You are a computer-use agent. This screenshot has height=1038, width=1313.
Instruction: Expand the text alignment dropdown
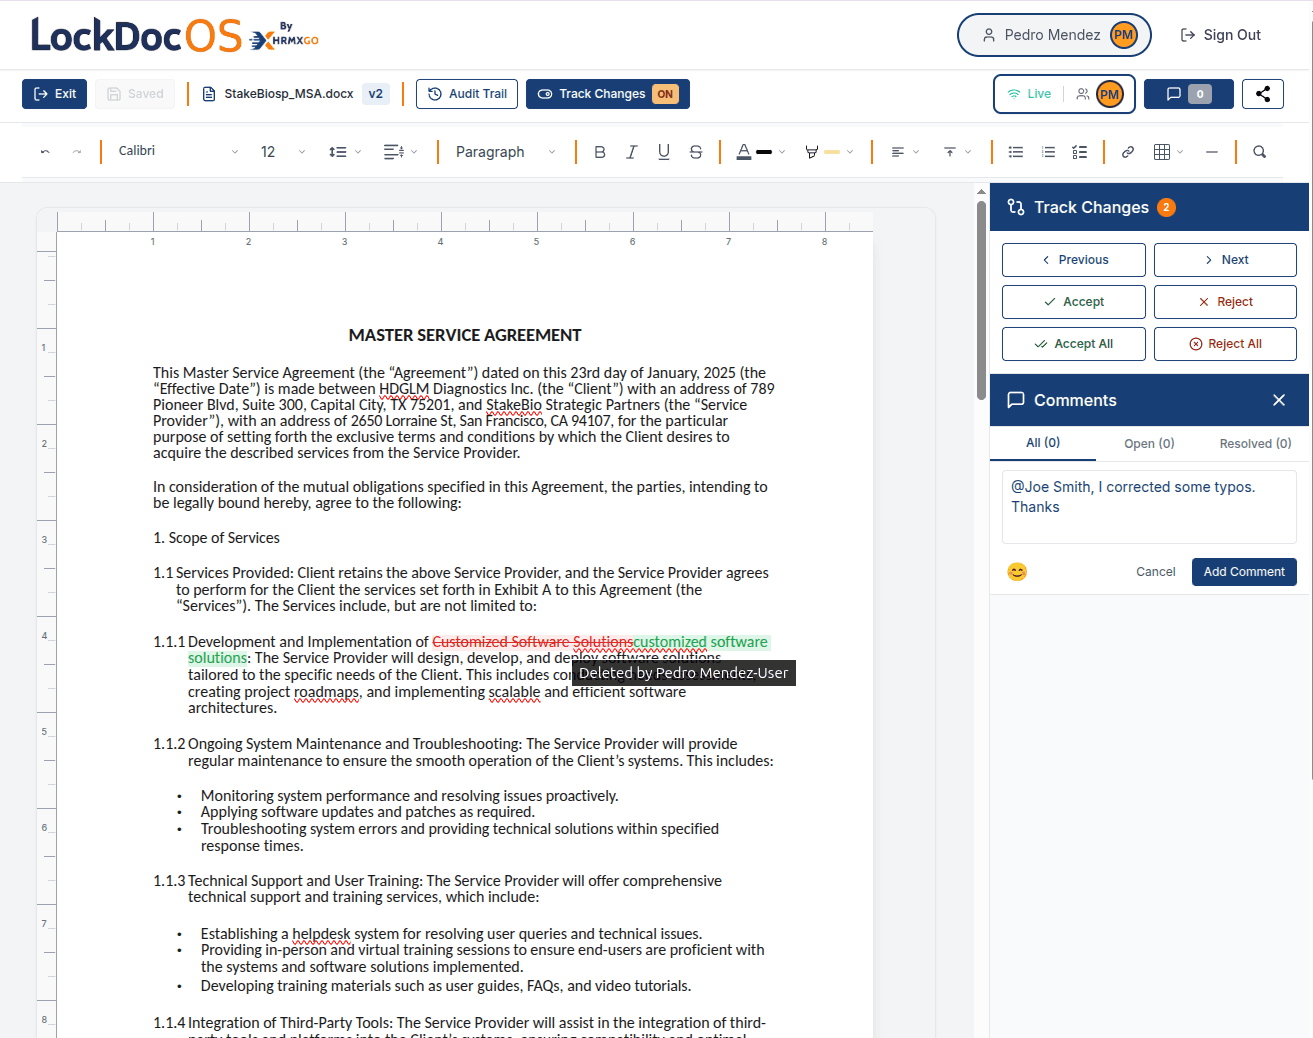click(x=905, y=152)
